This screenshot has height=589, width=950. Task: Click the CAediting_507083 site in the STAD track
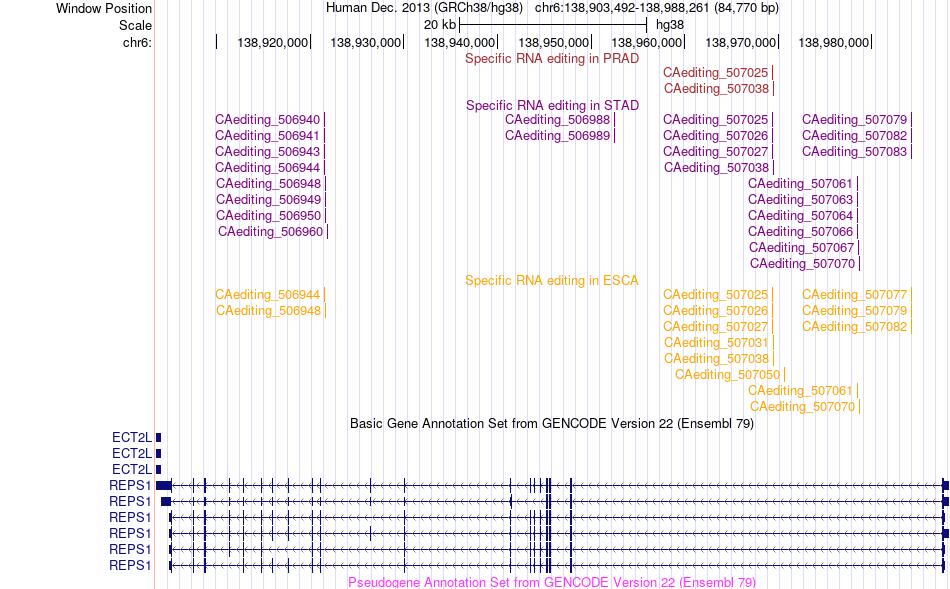point(854,152)
